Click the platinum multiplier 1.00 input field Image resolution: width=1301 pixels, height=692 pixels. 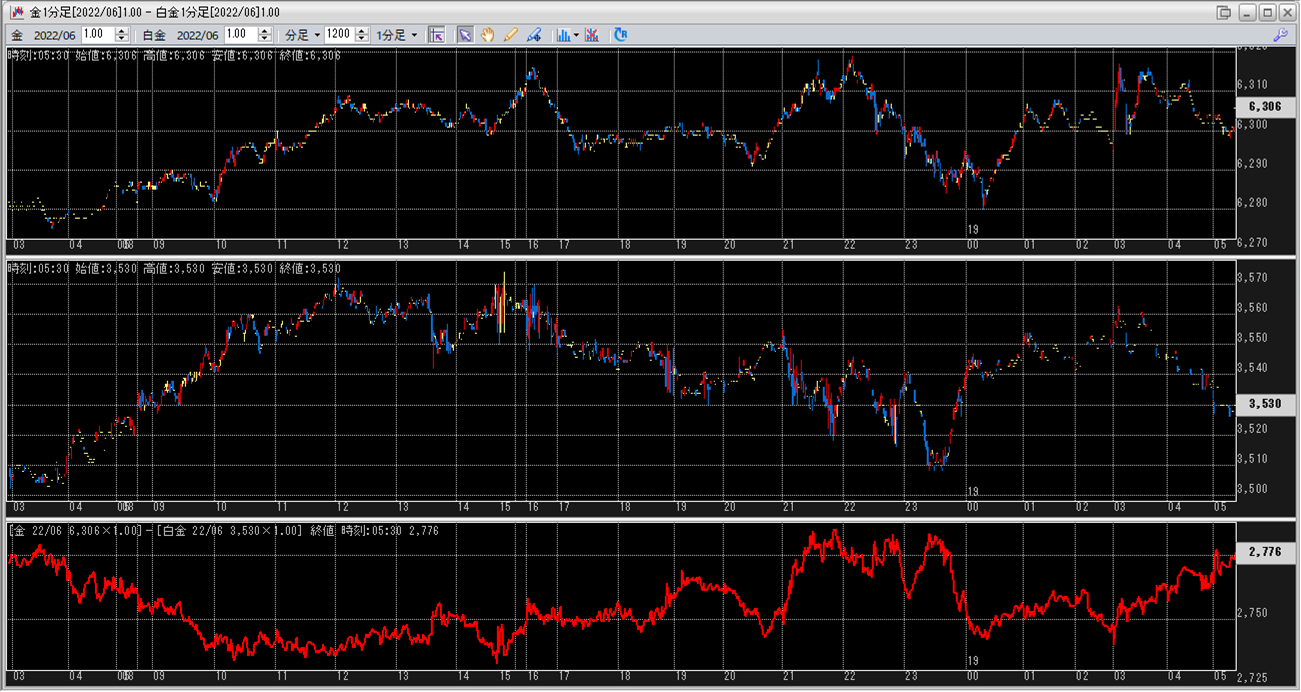(240, 34)
